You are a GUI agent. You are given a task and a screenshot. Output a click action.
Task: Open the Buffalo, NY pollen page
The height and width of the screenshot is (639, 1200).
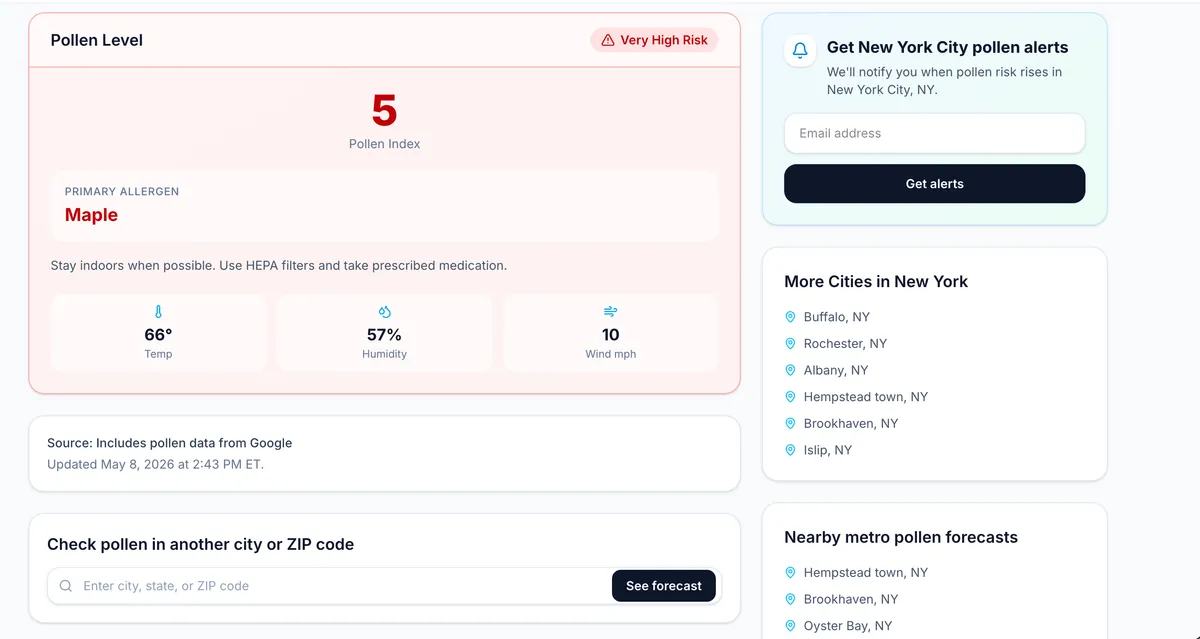point(837,317)
